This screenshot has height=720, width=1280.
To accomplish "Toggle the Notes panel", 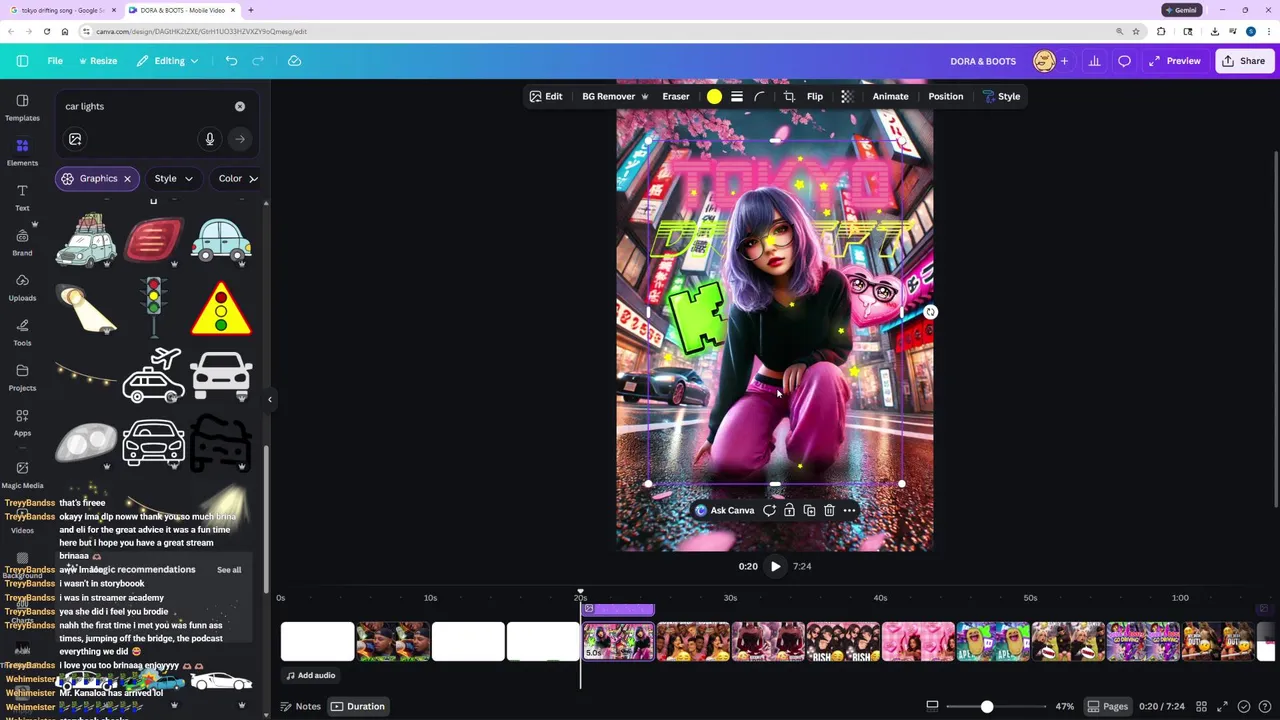I will [301, 706].
